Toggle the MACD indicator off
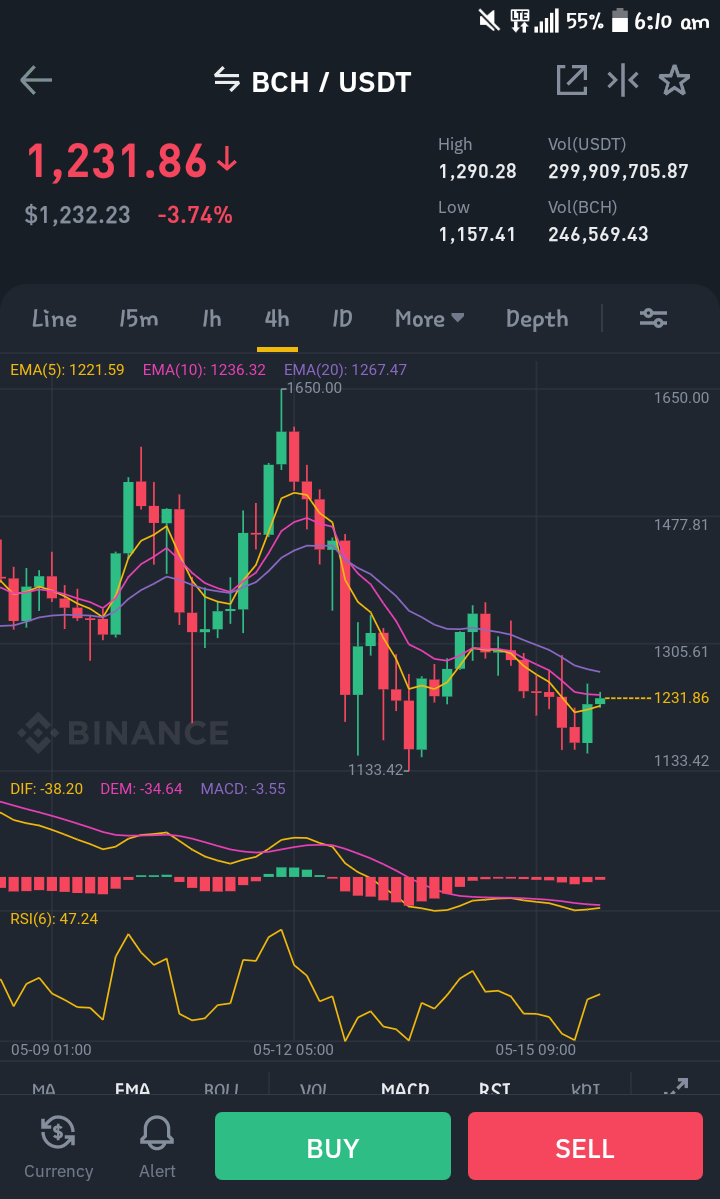 click(405, 1089)
